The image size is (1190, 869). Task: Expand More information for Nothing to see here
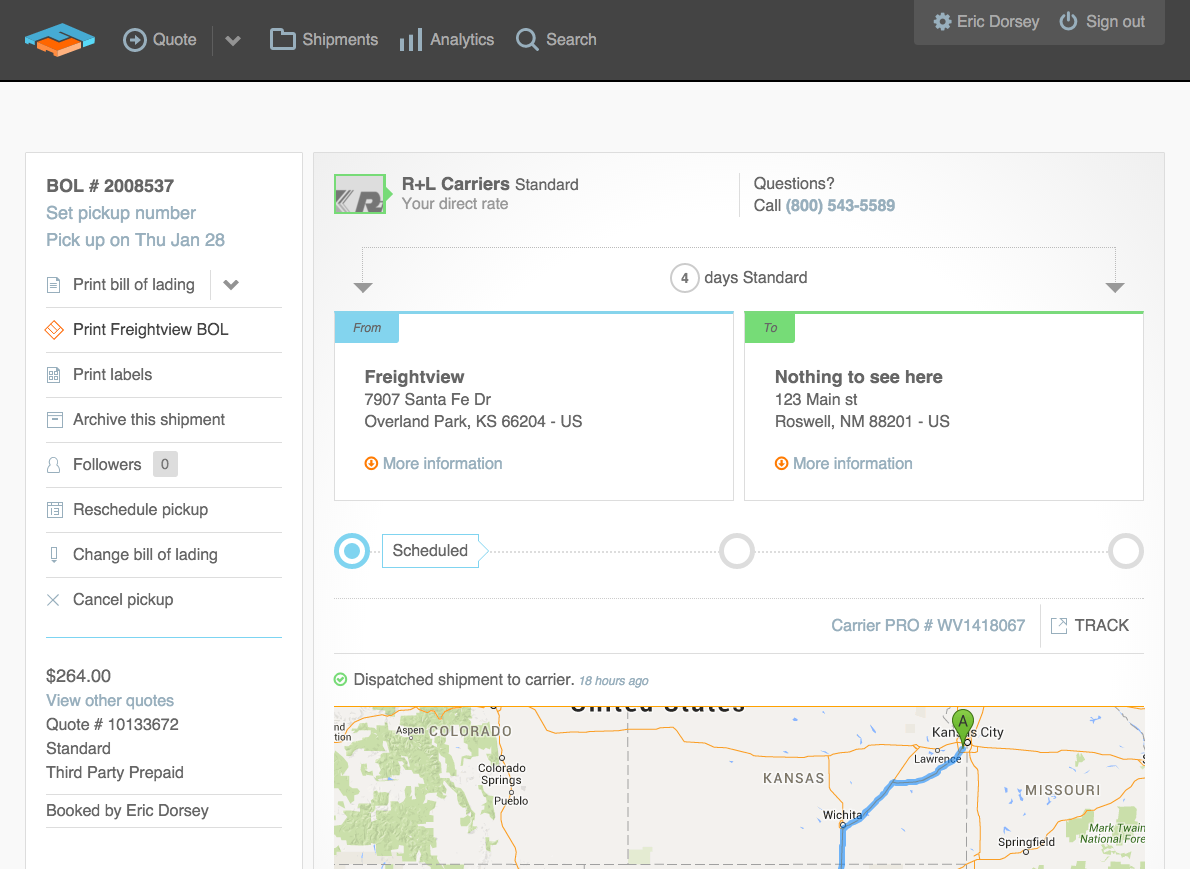853,464
